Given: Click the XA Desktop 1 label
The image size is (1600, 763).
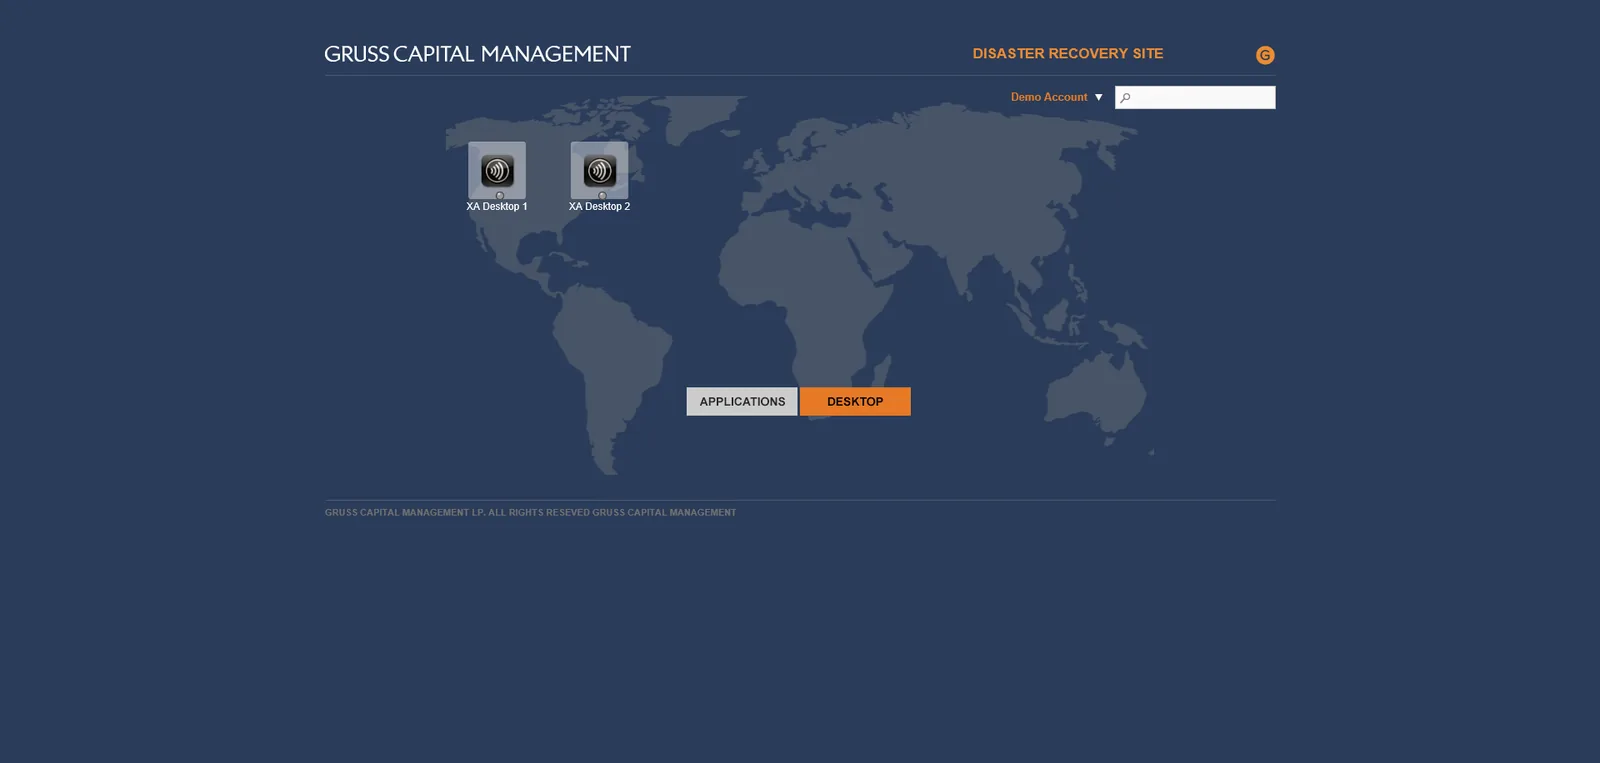Looking at the screenshot, I should [x=497, y=207].
